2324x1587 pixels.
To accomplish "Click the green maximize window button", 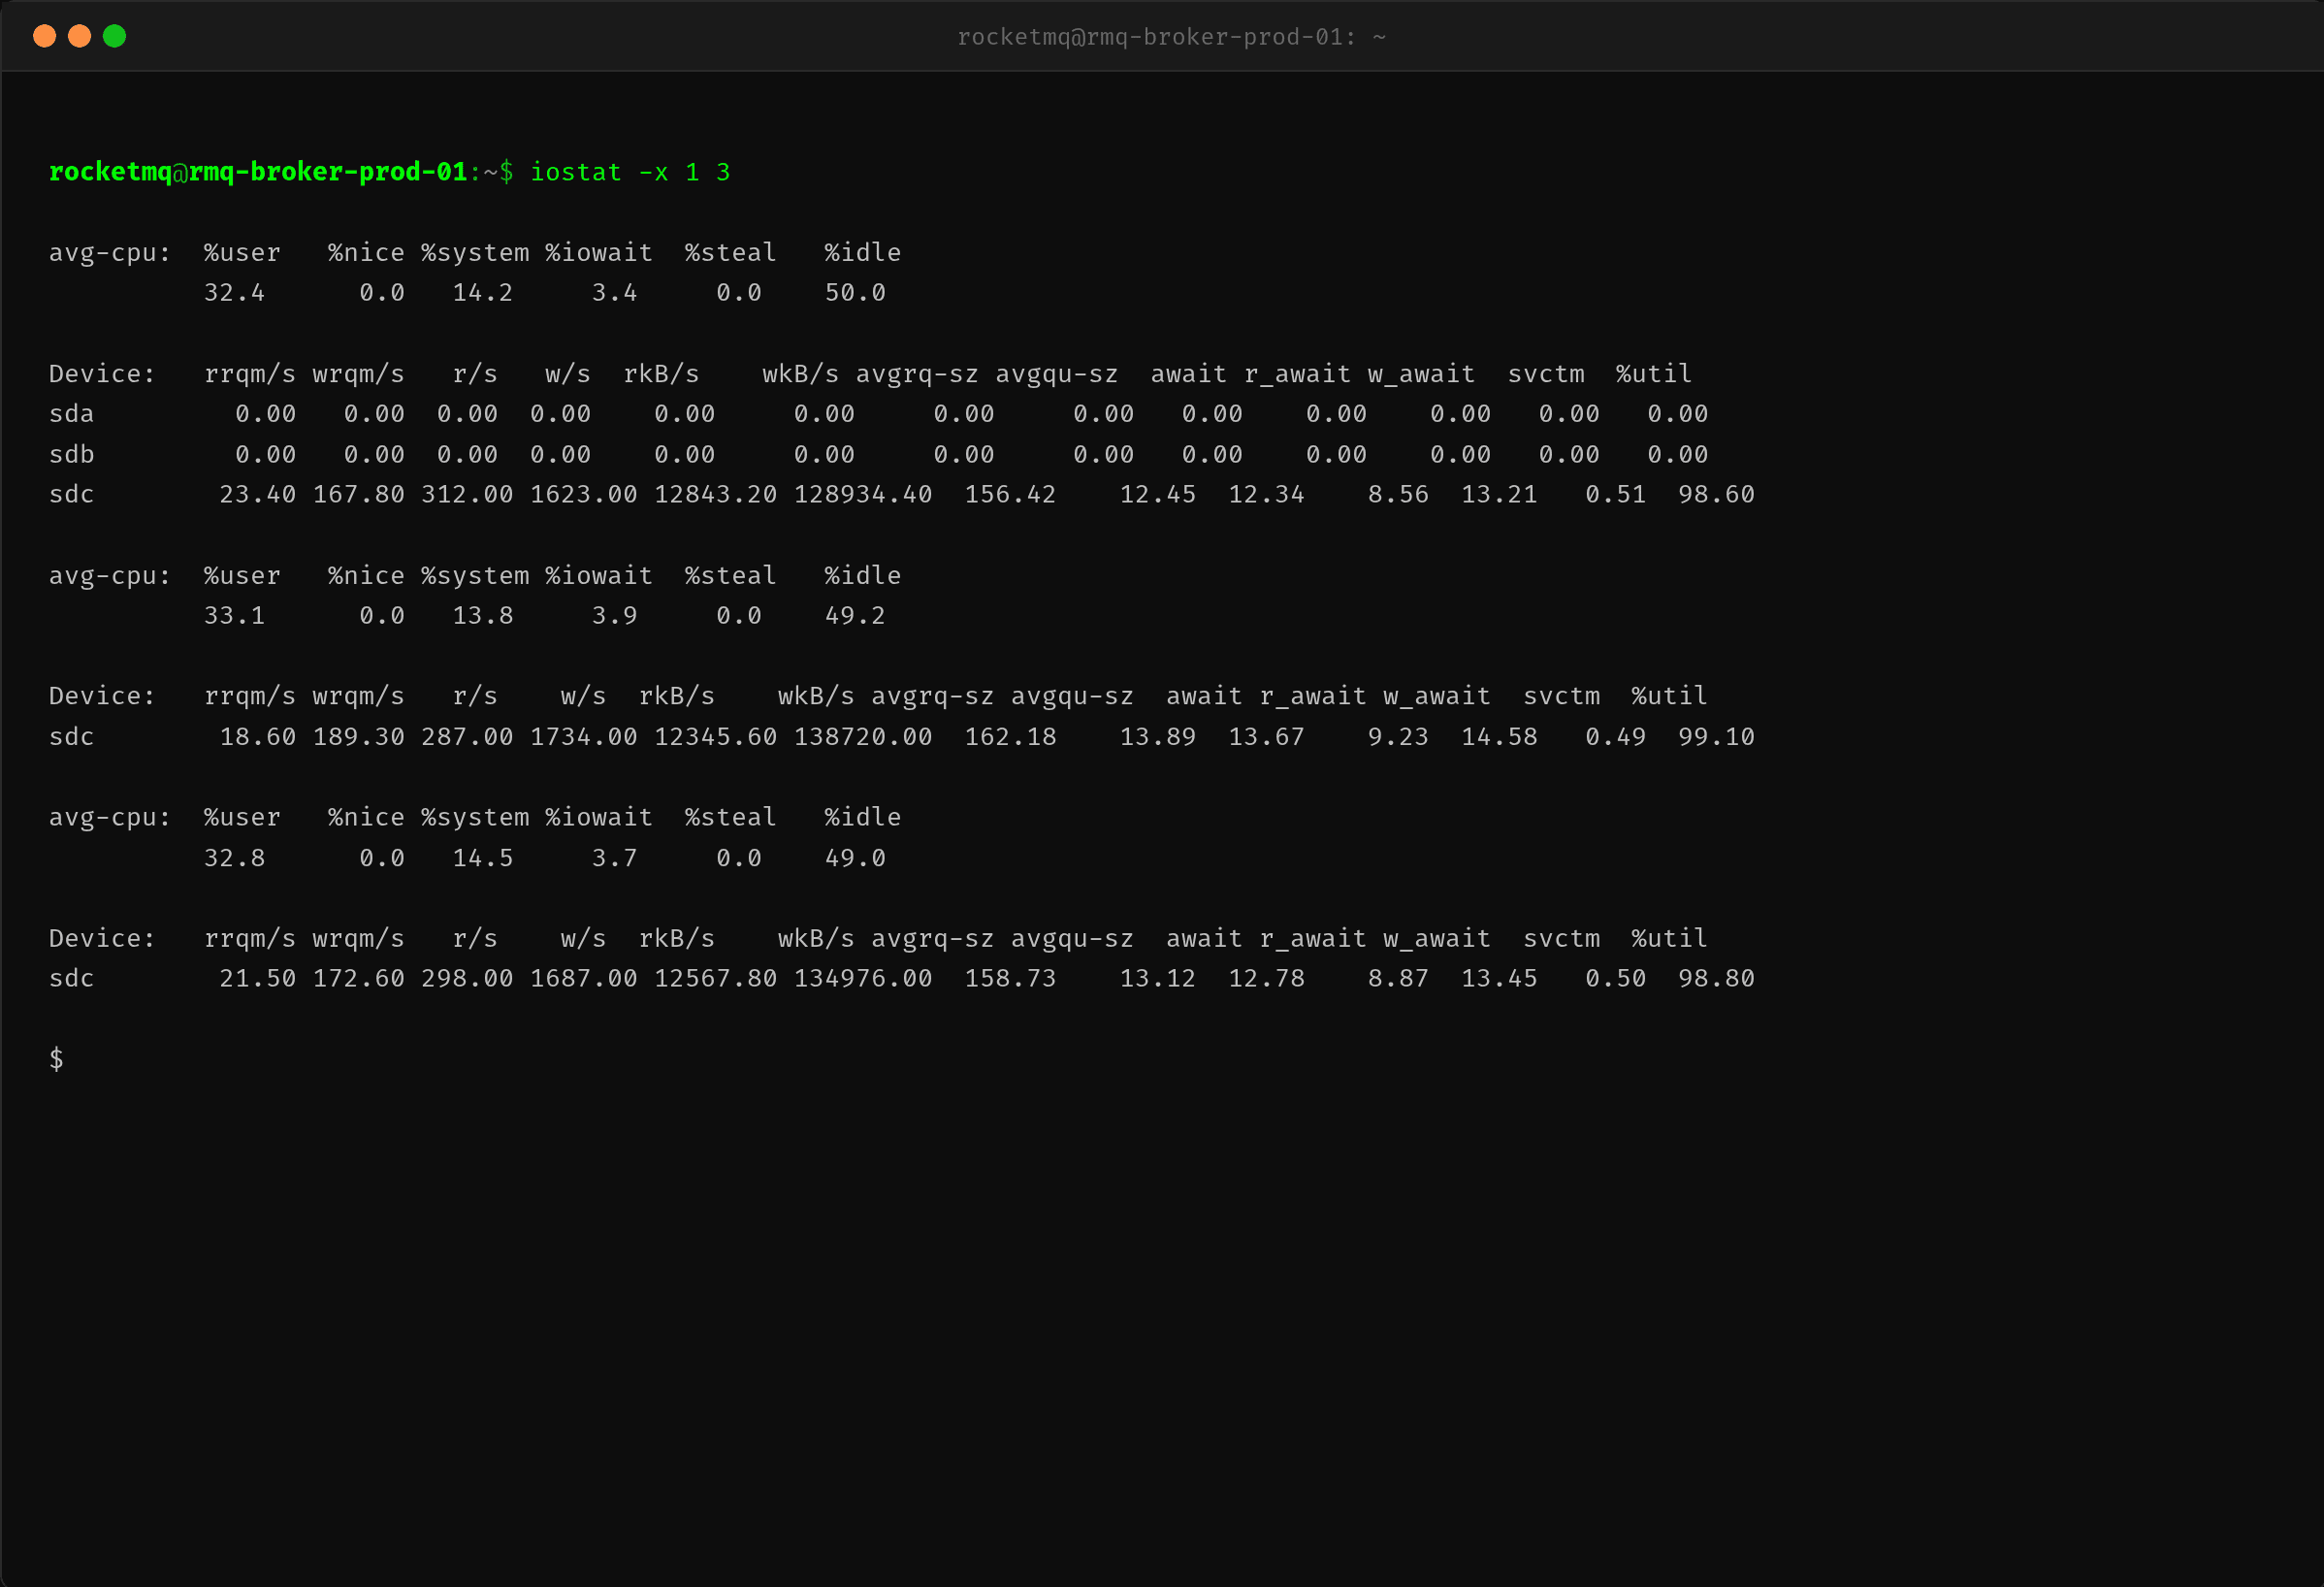I will [x=114, y=36].
